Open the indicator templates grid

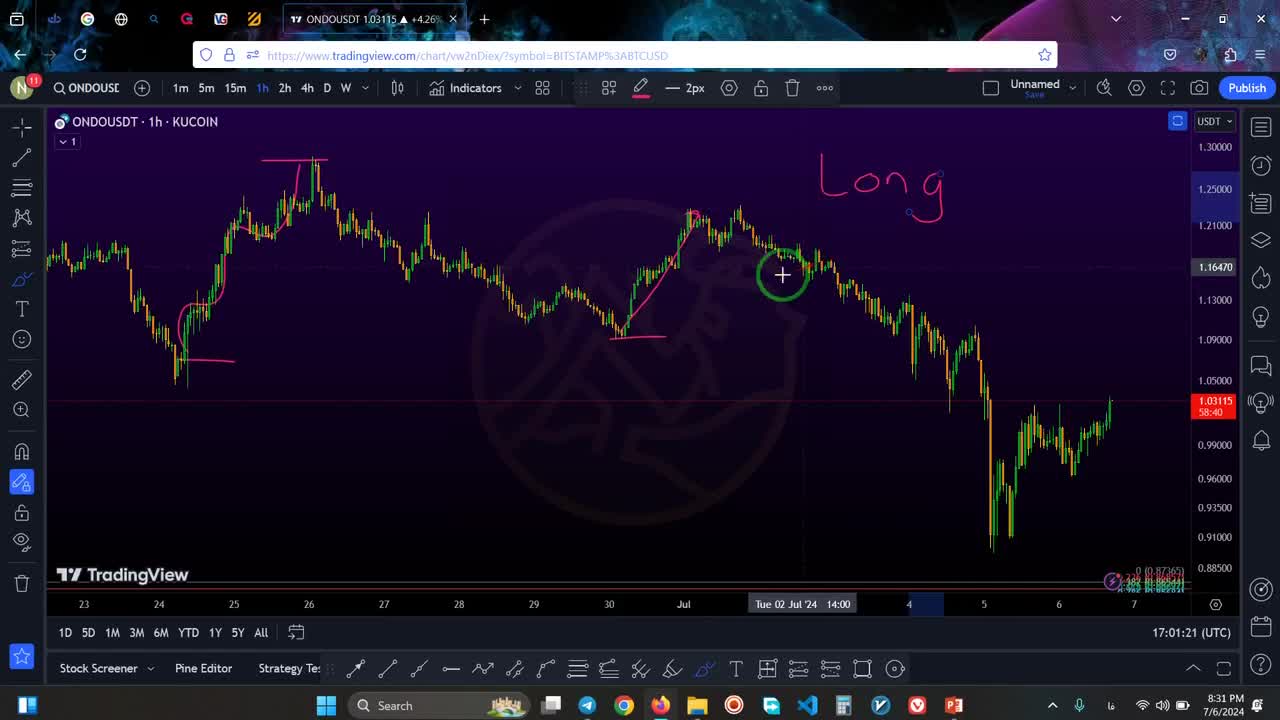tap(542, 88)
